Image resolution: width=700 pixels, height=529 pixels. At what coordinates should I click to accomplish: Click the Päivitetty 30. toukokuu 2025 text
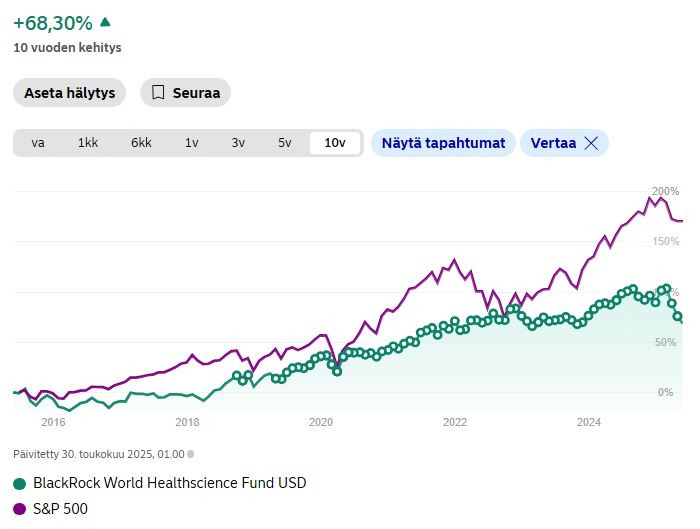tap(99, 454)
